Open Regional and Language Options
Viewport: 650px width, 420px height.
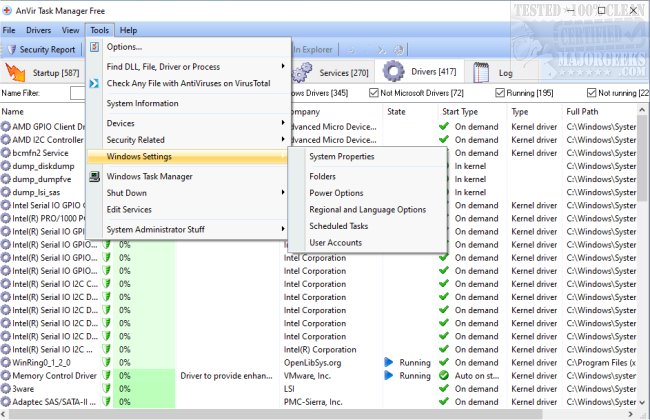(x=367, y=209)
